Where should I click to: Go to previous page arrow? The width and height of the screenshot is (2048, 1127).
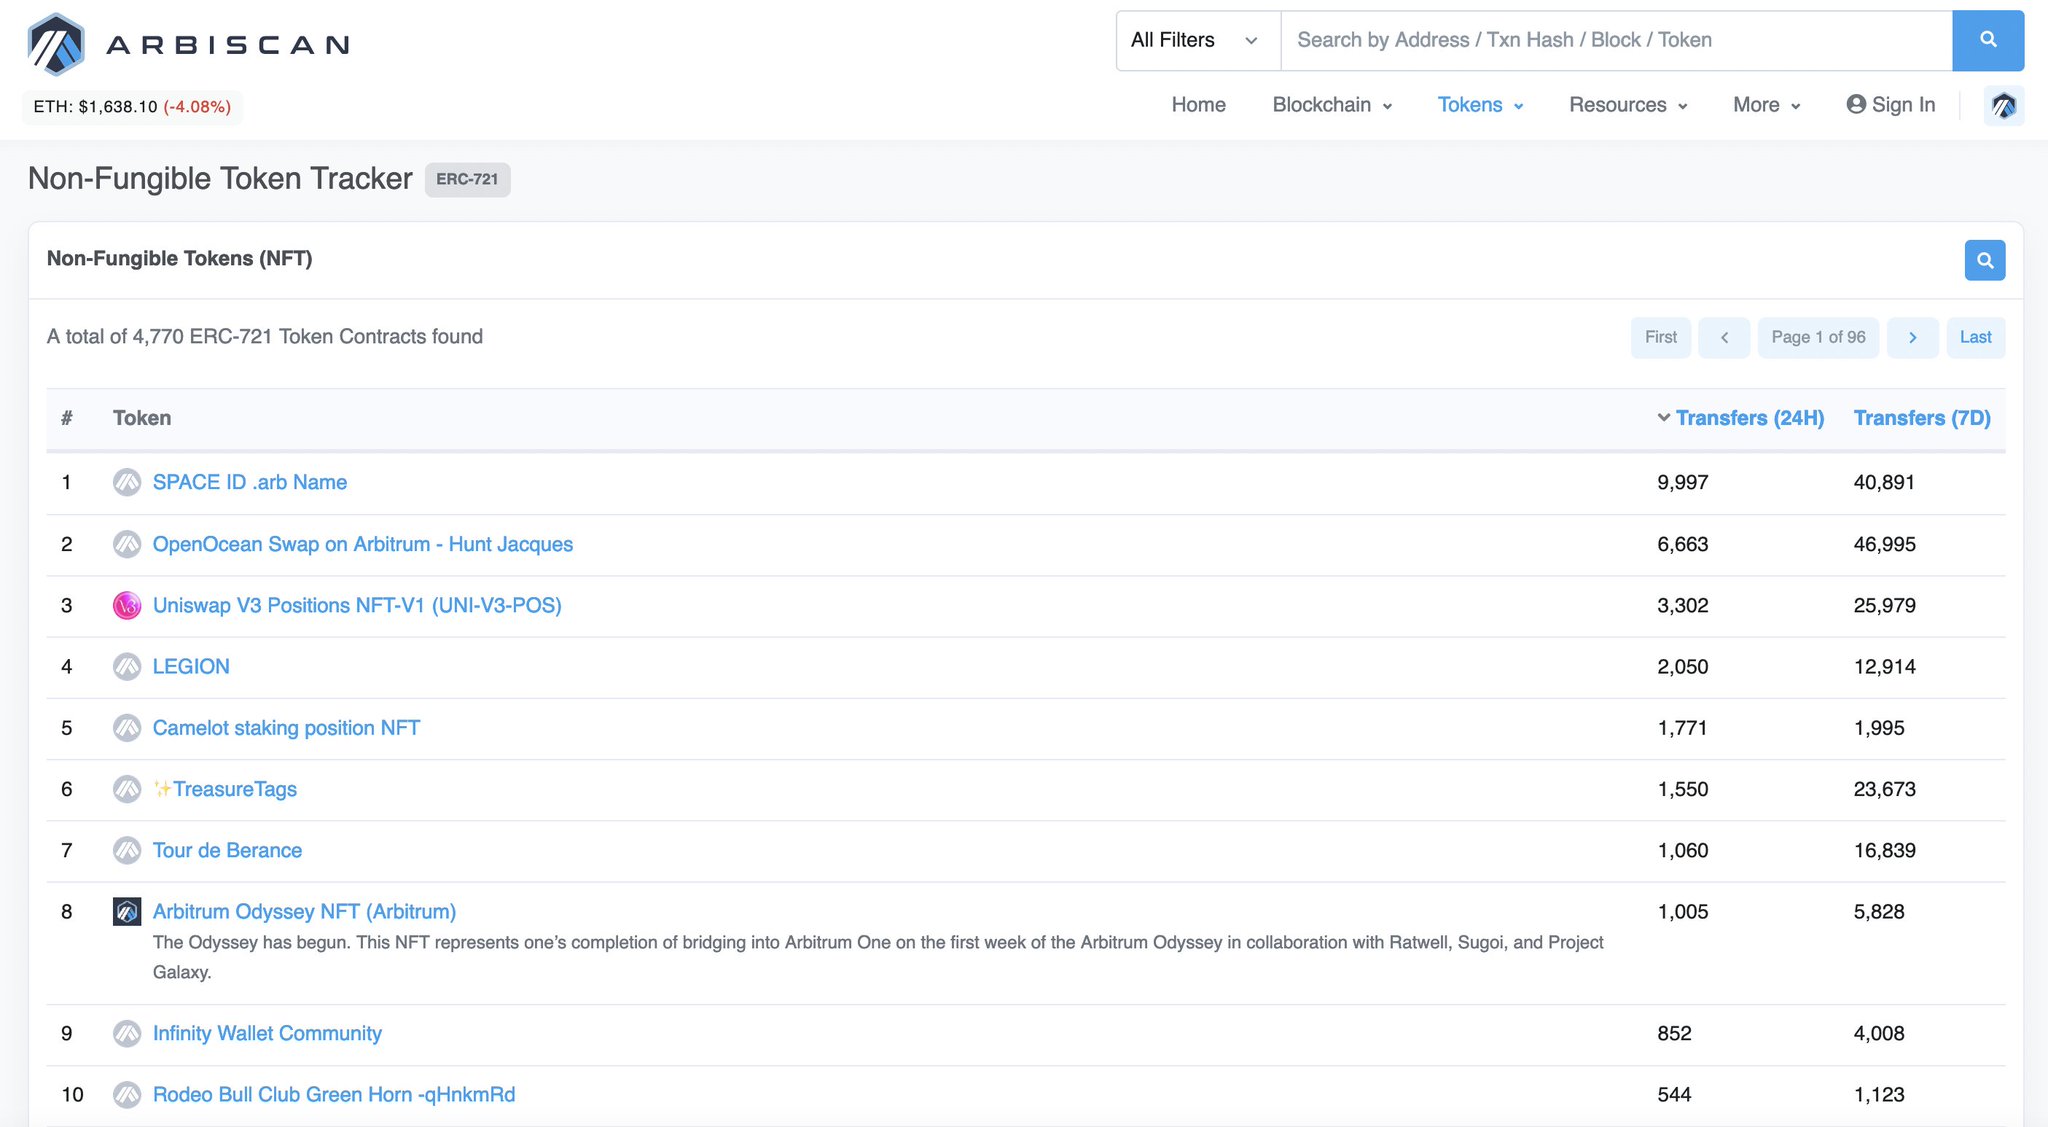point(1724,338)
